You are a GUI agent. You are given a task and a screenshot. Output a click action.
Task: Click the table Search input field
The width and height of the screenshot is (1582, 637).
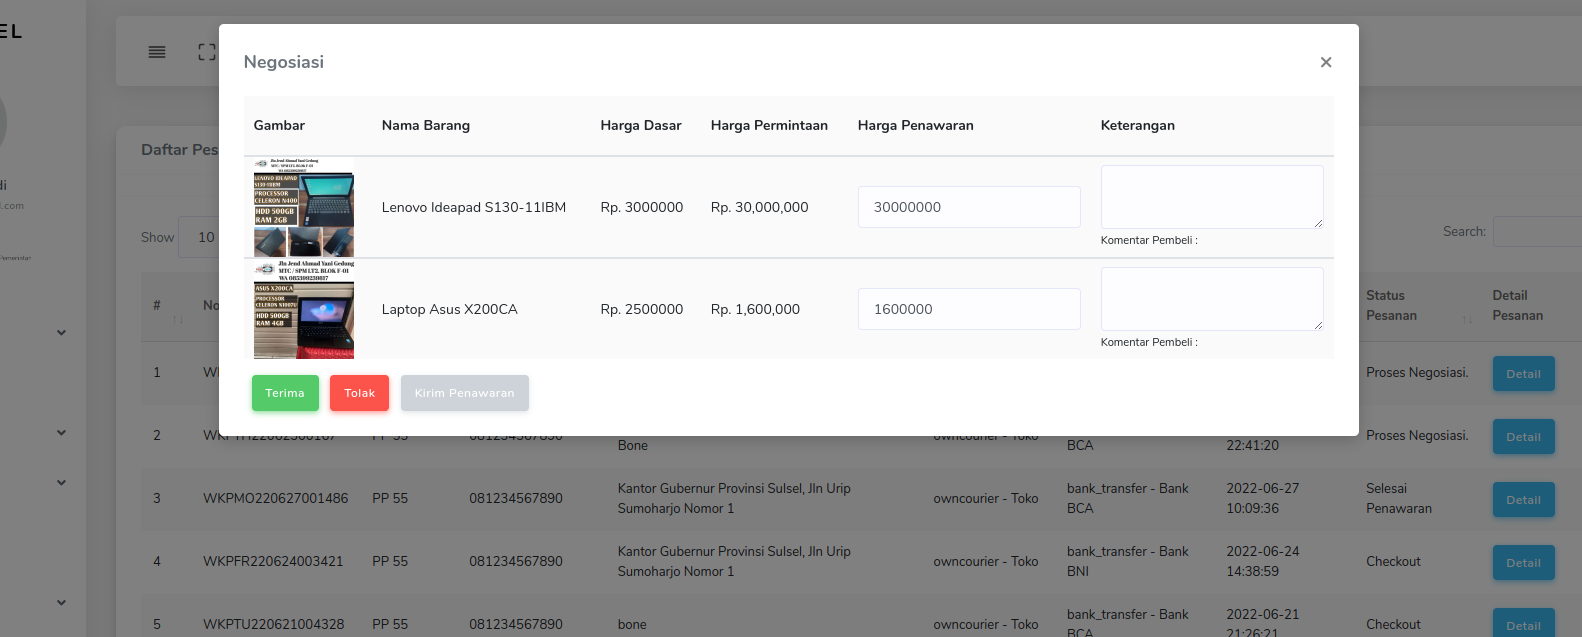[1537, 231]
